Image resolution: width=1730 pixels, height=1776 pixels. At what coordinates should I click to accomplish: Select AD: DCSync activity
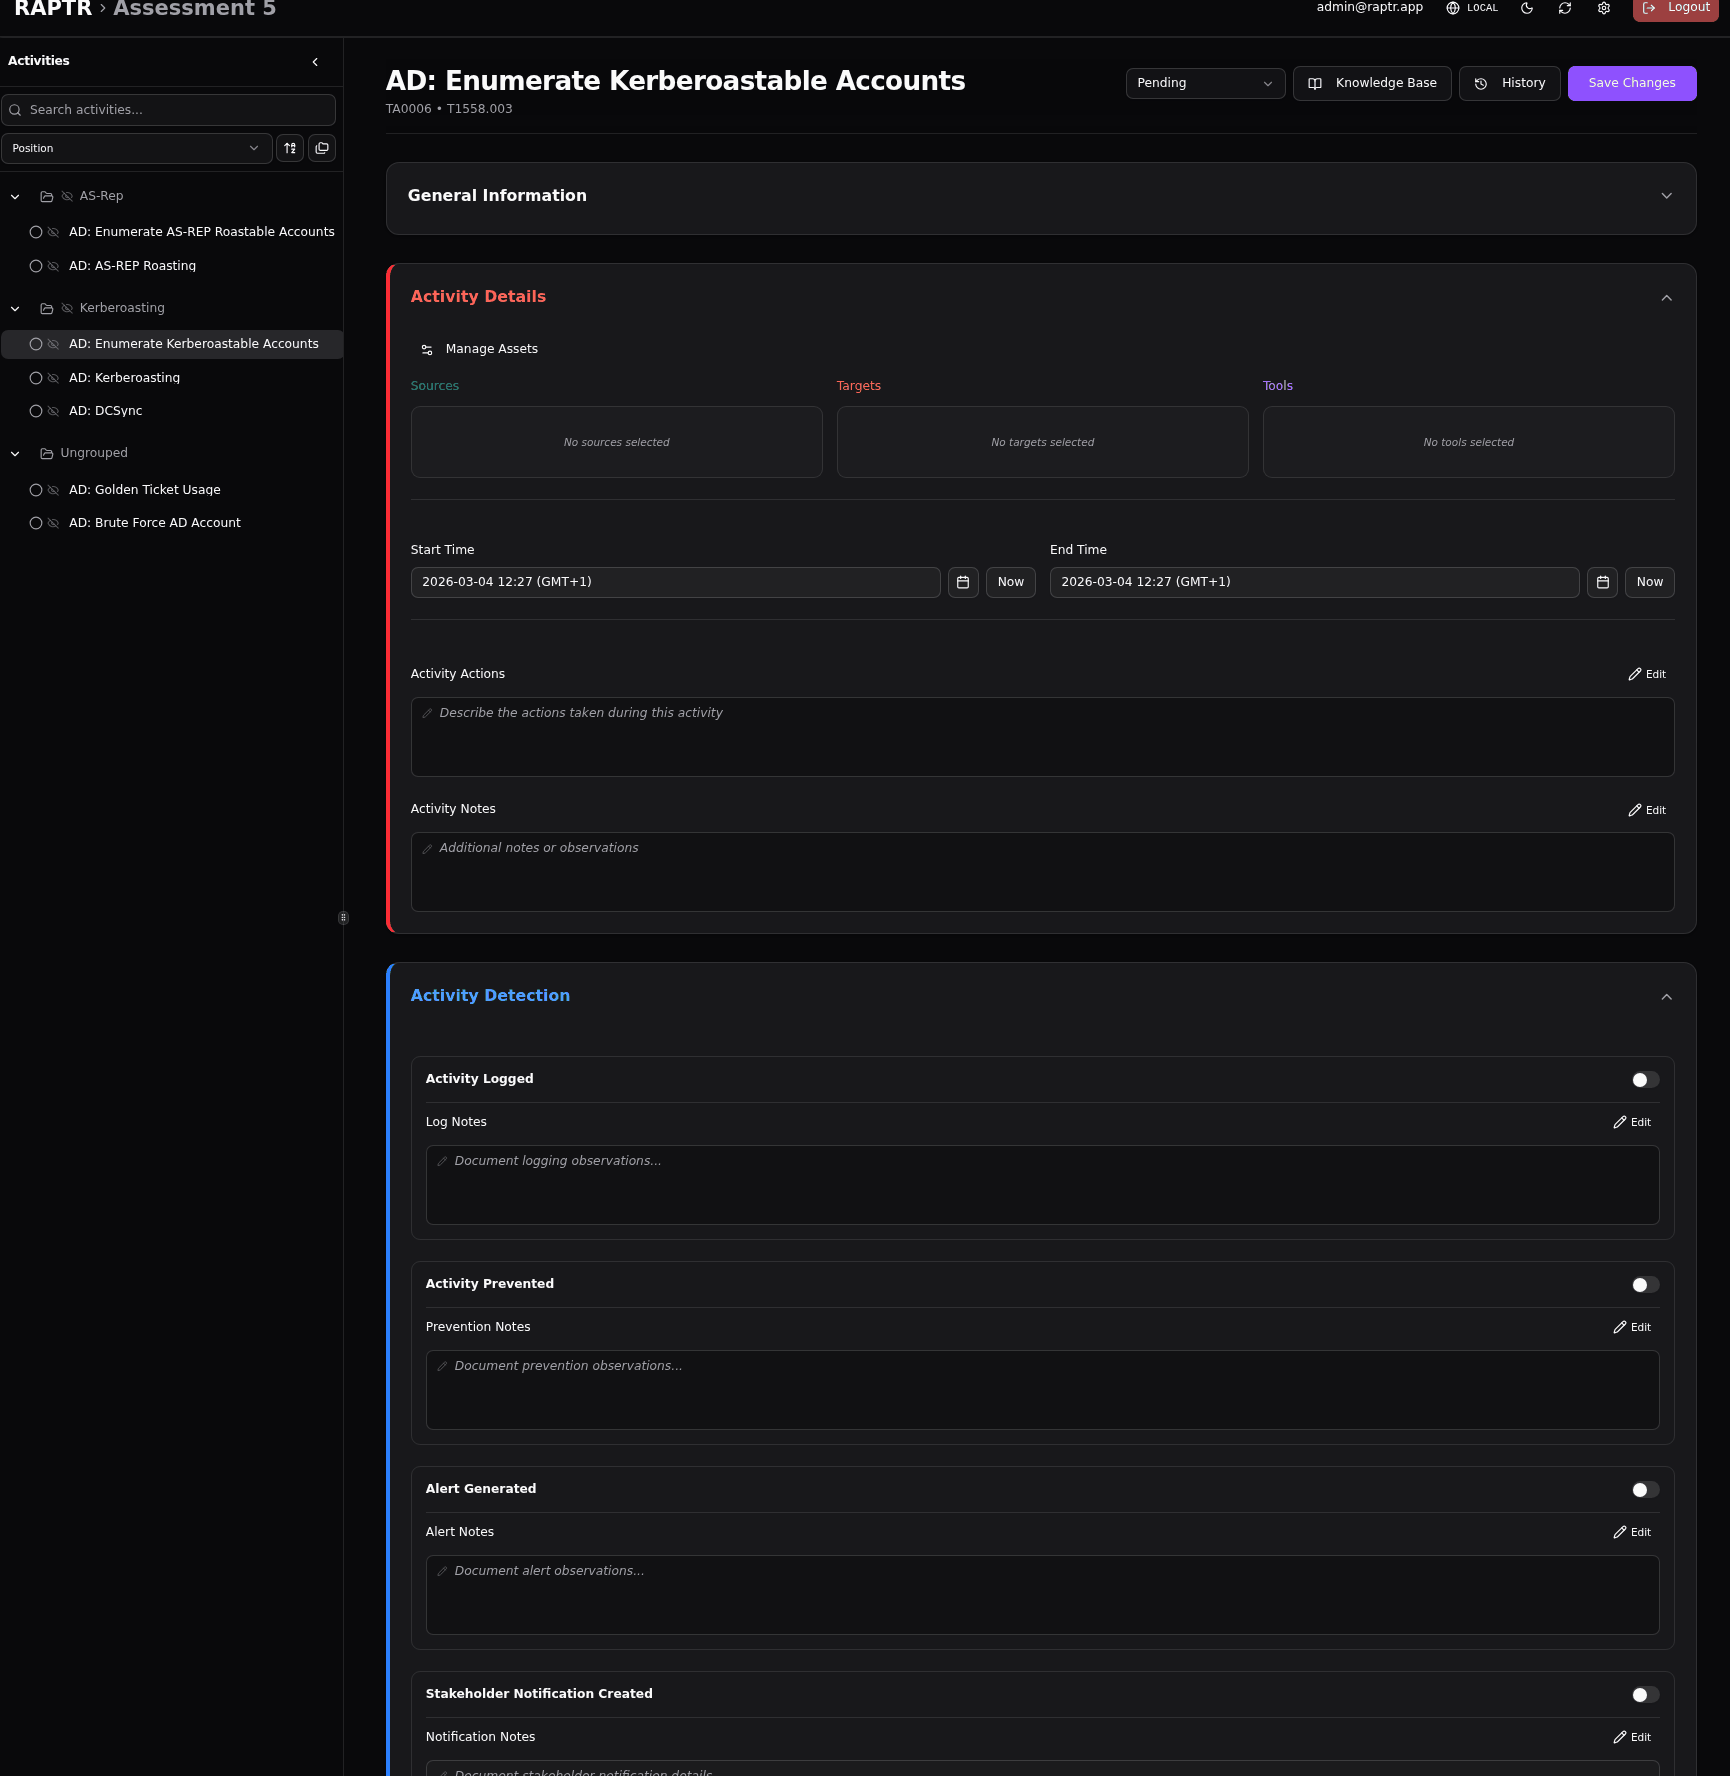pyautogui.click(x=105, y=411)
